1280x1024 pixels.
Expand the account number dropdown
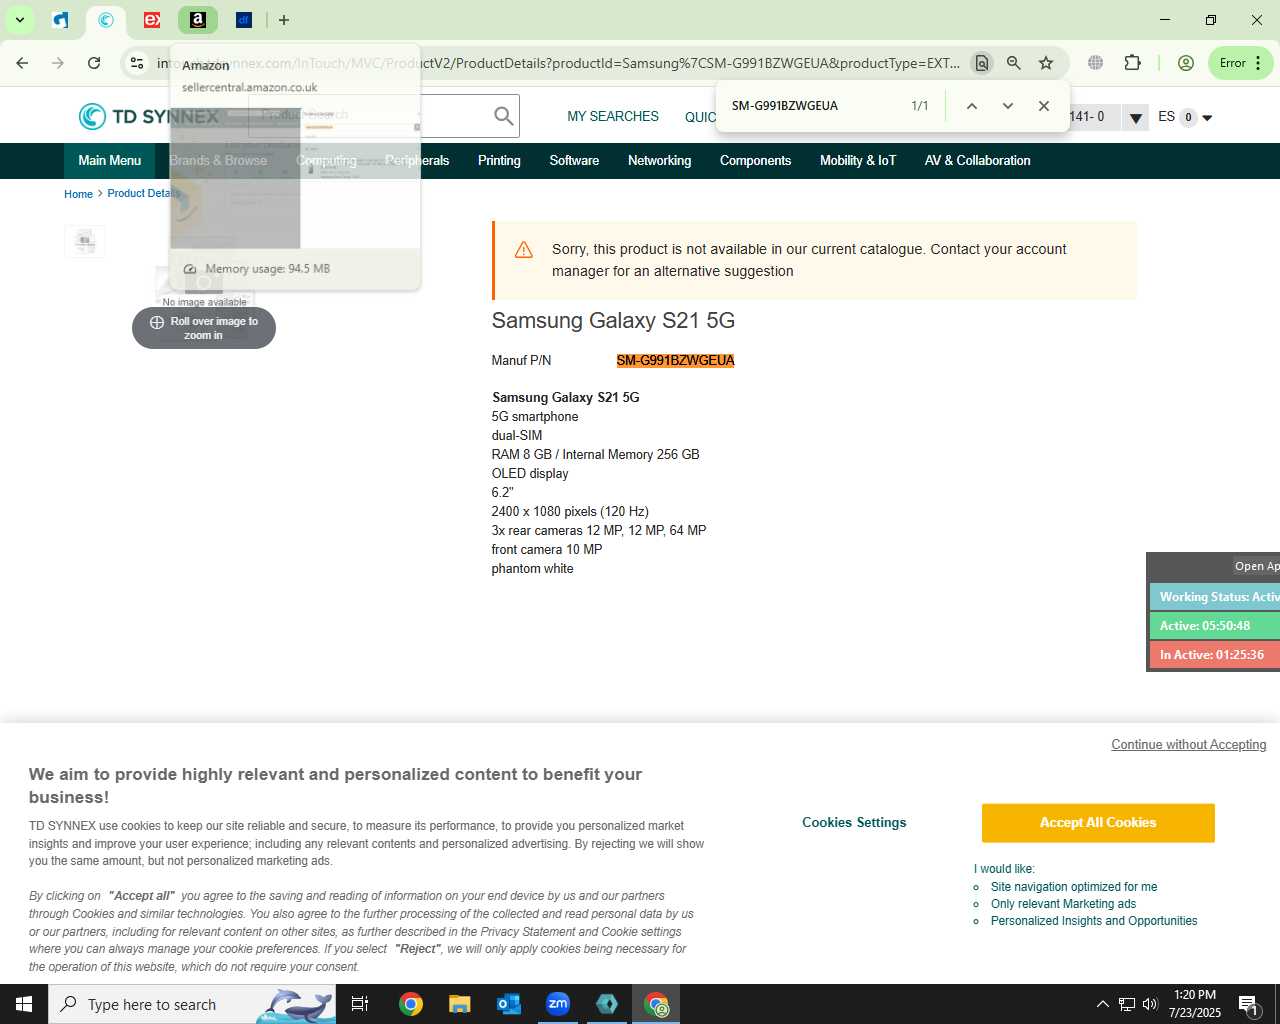click(1135, 118)
